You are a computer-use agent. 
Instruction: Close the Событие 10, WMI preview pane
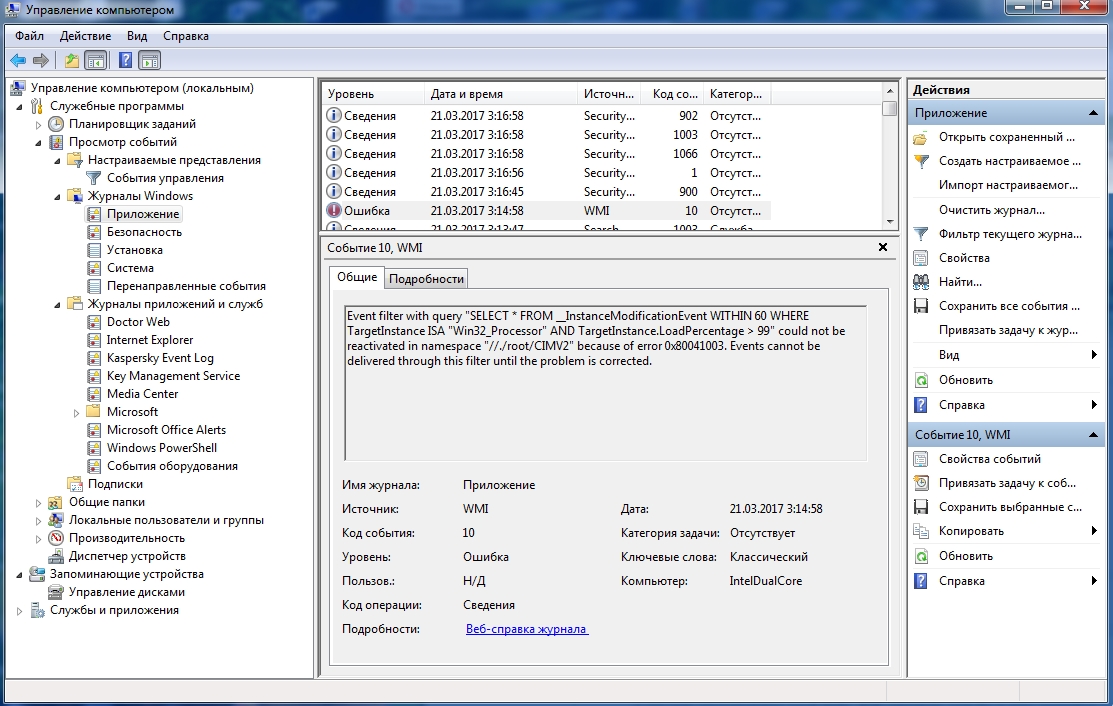pos(883,248)
